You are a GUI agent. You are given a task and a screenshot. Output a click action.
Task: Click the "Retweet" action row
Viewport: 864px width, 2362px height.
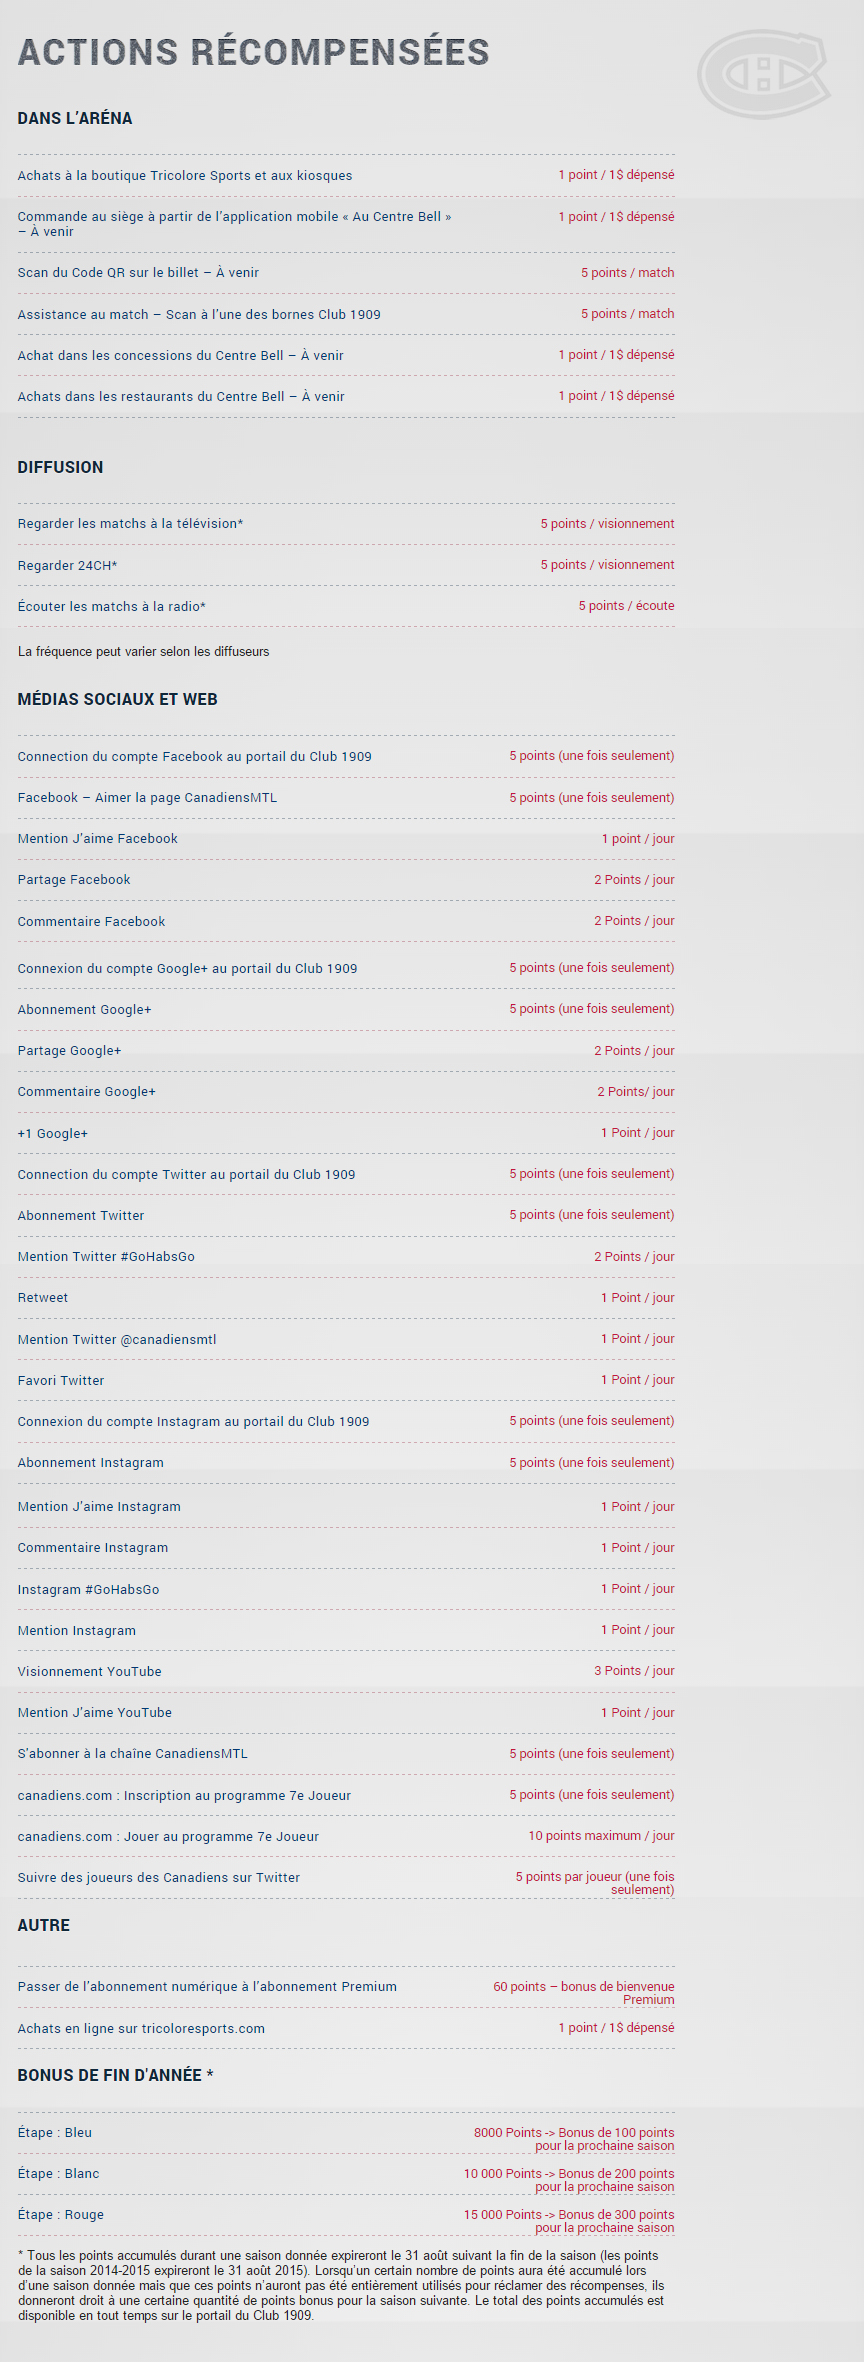click(43, 1298)
